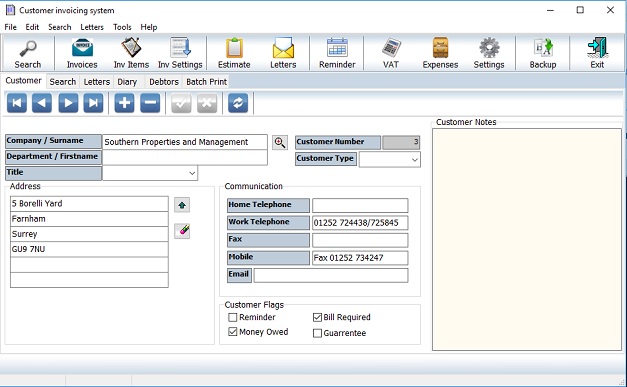This screenshot has width=627, height=387.
Task: Switch to the Customer tab
Action: pos(23,81)
